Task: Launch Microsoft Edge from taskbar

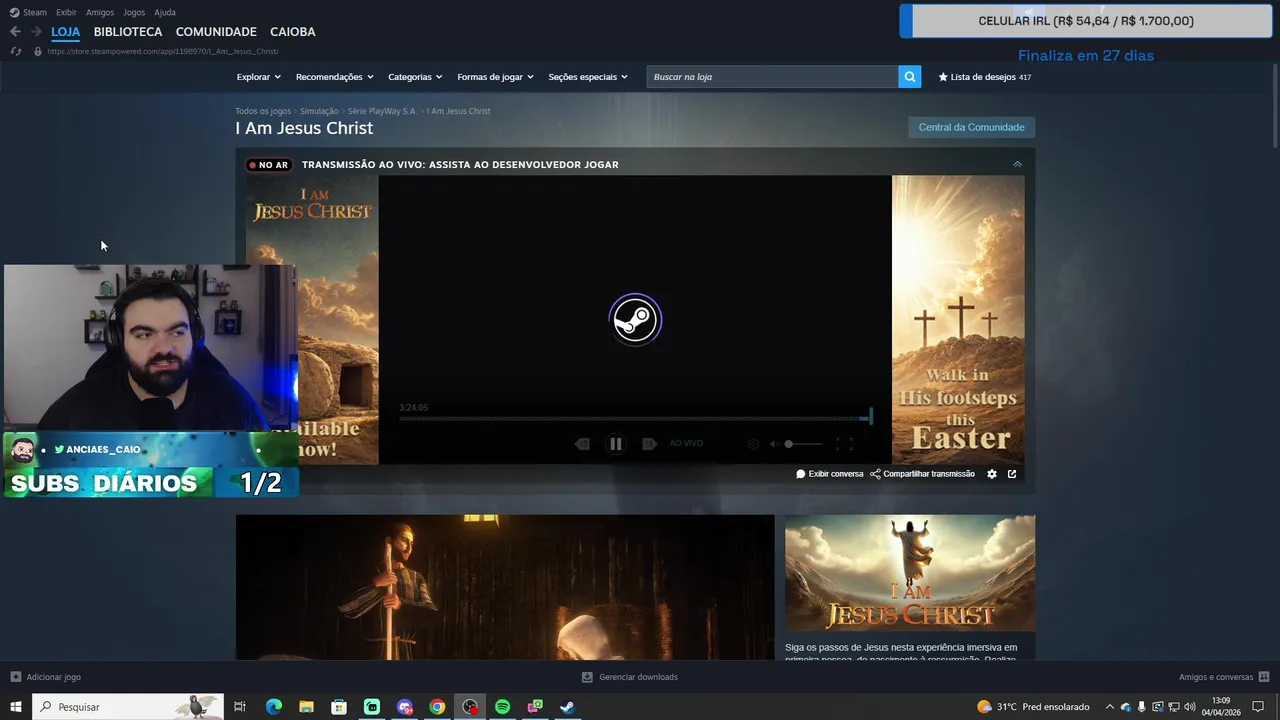Action: pyautogui.click(x=273, y=707)
